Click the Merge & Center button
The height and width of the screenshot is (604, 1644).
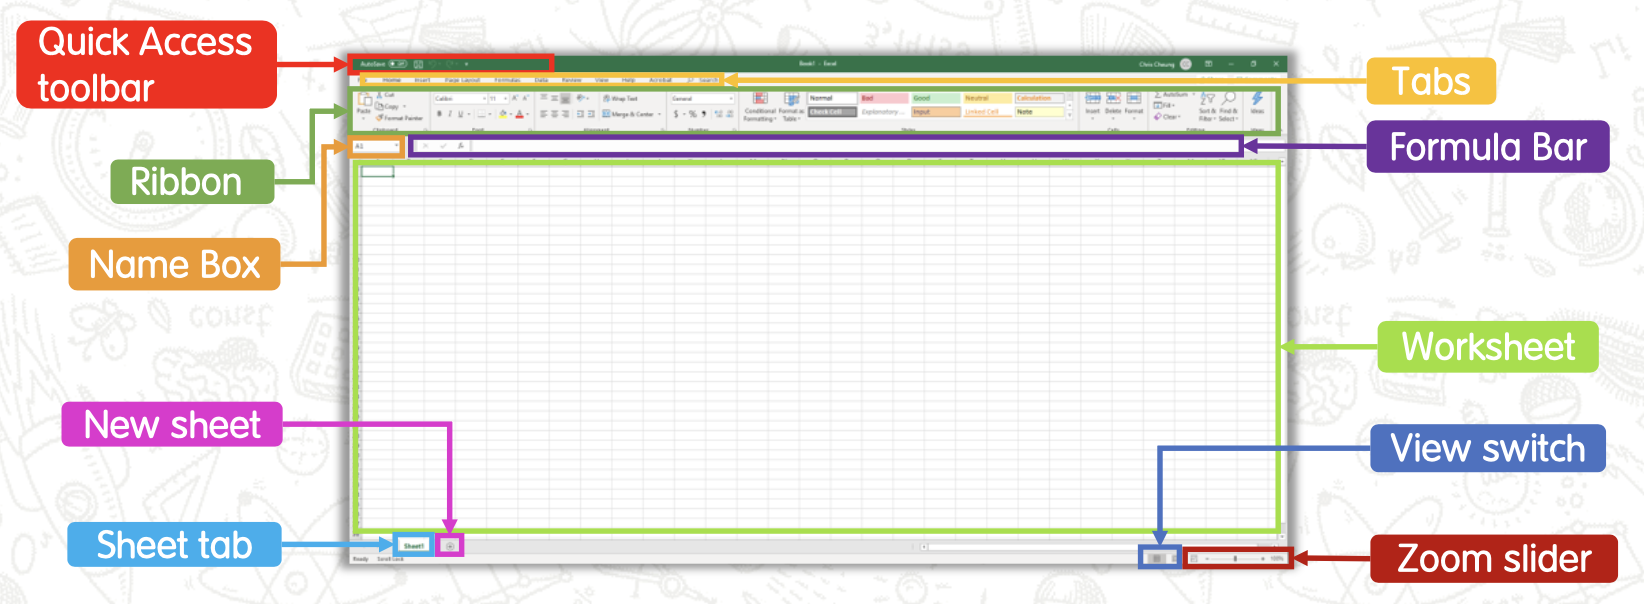628,114
